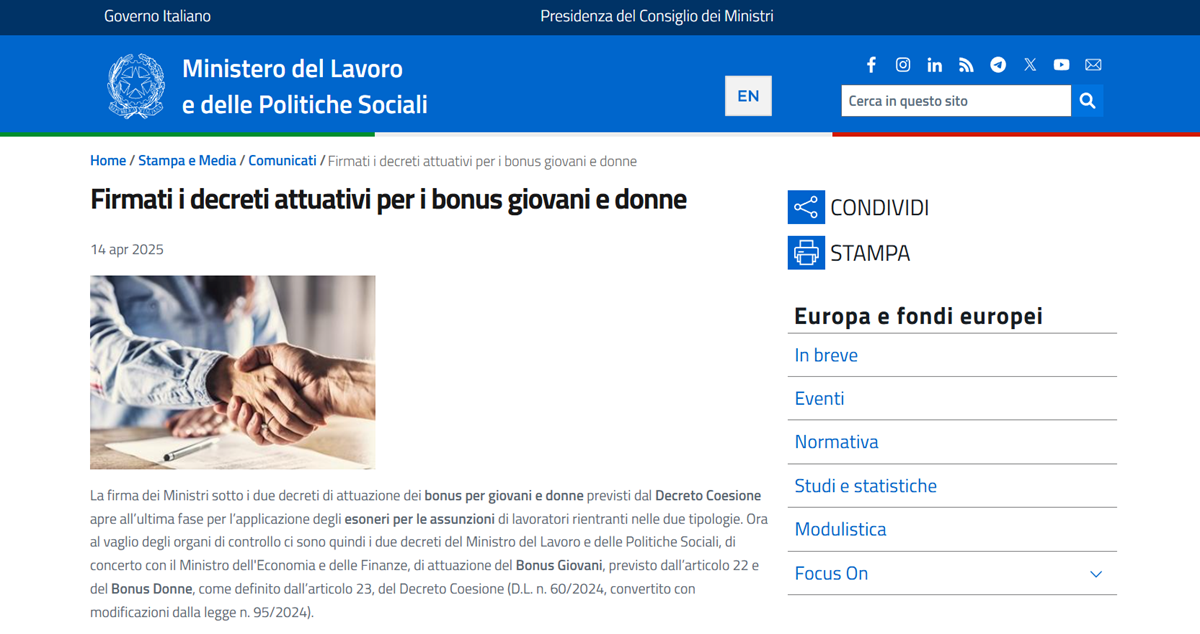Go to Comunicati breadcrumb link
Viewport: 1200px width, 634px height.
282,161
